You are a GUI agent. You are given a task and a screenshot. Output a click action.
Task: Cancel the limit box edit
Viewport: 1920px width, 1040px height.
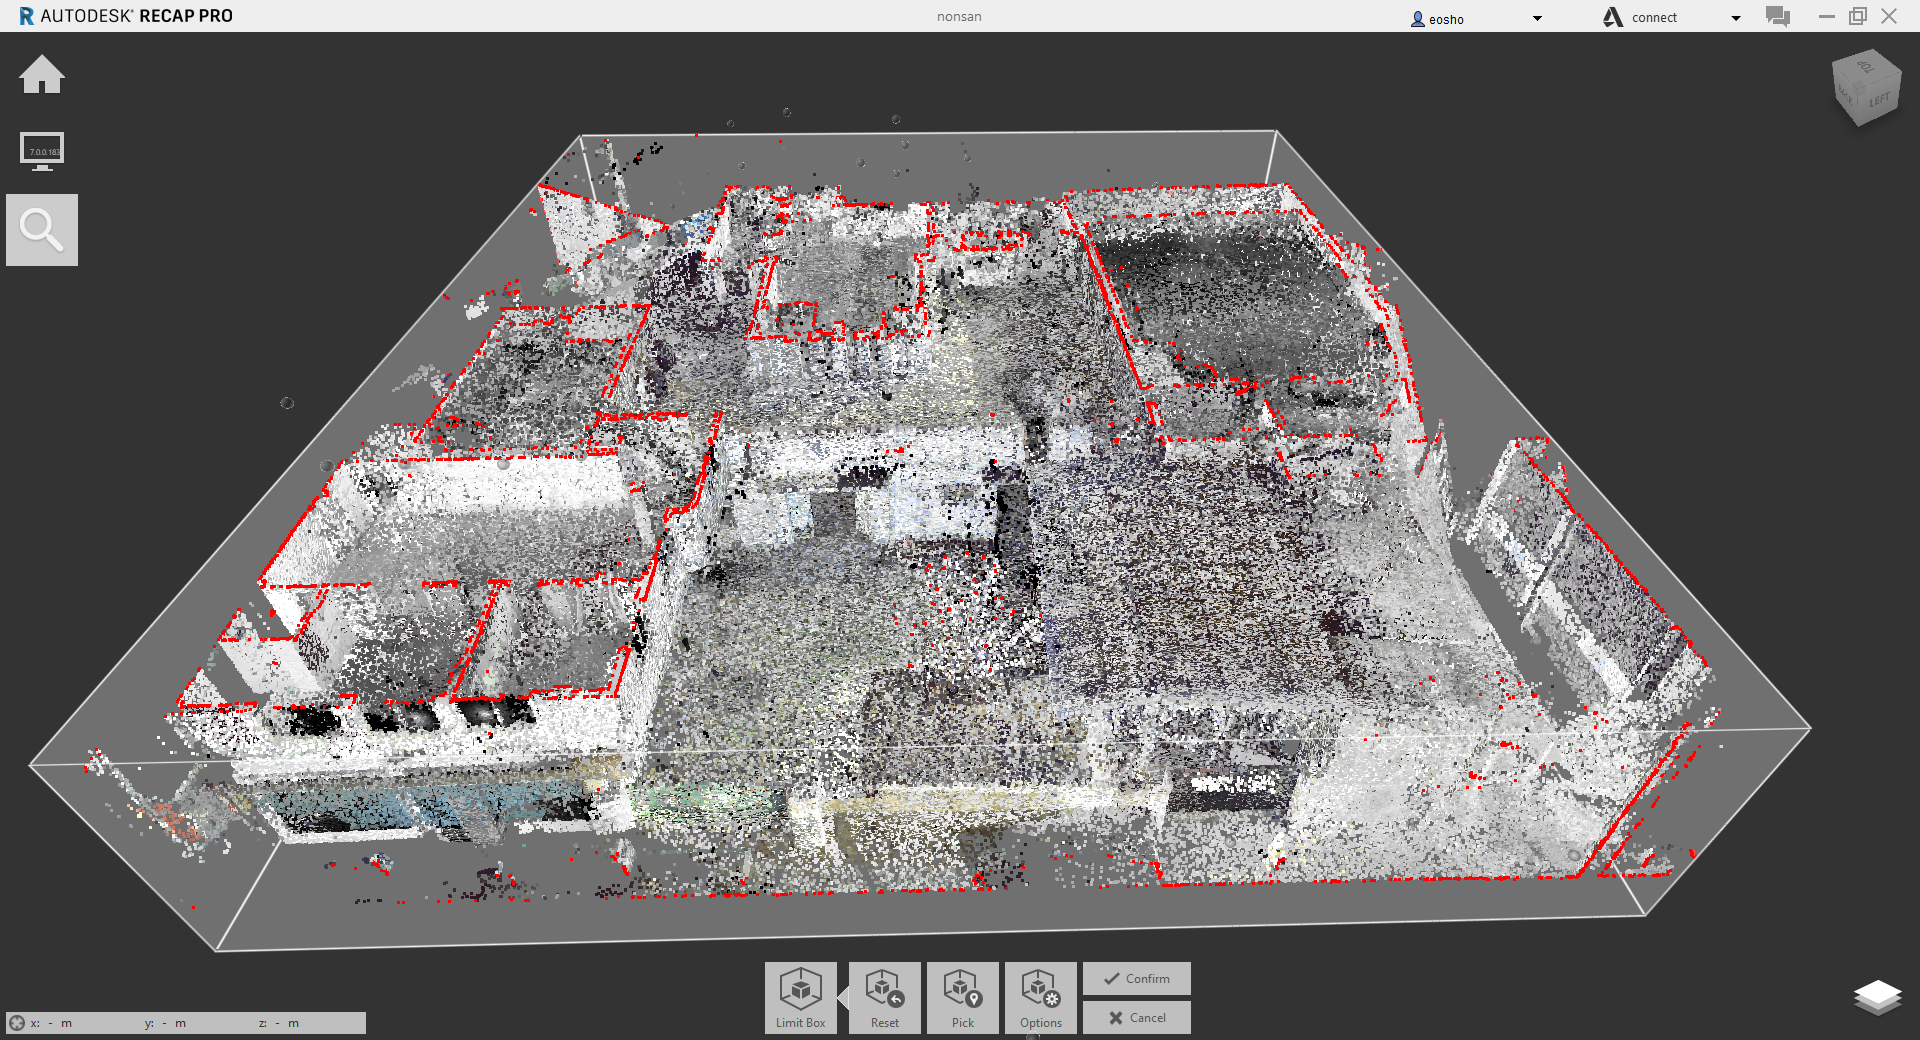click(1136, 1018)
